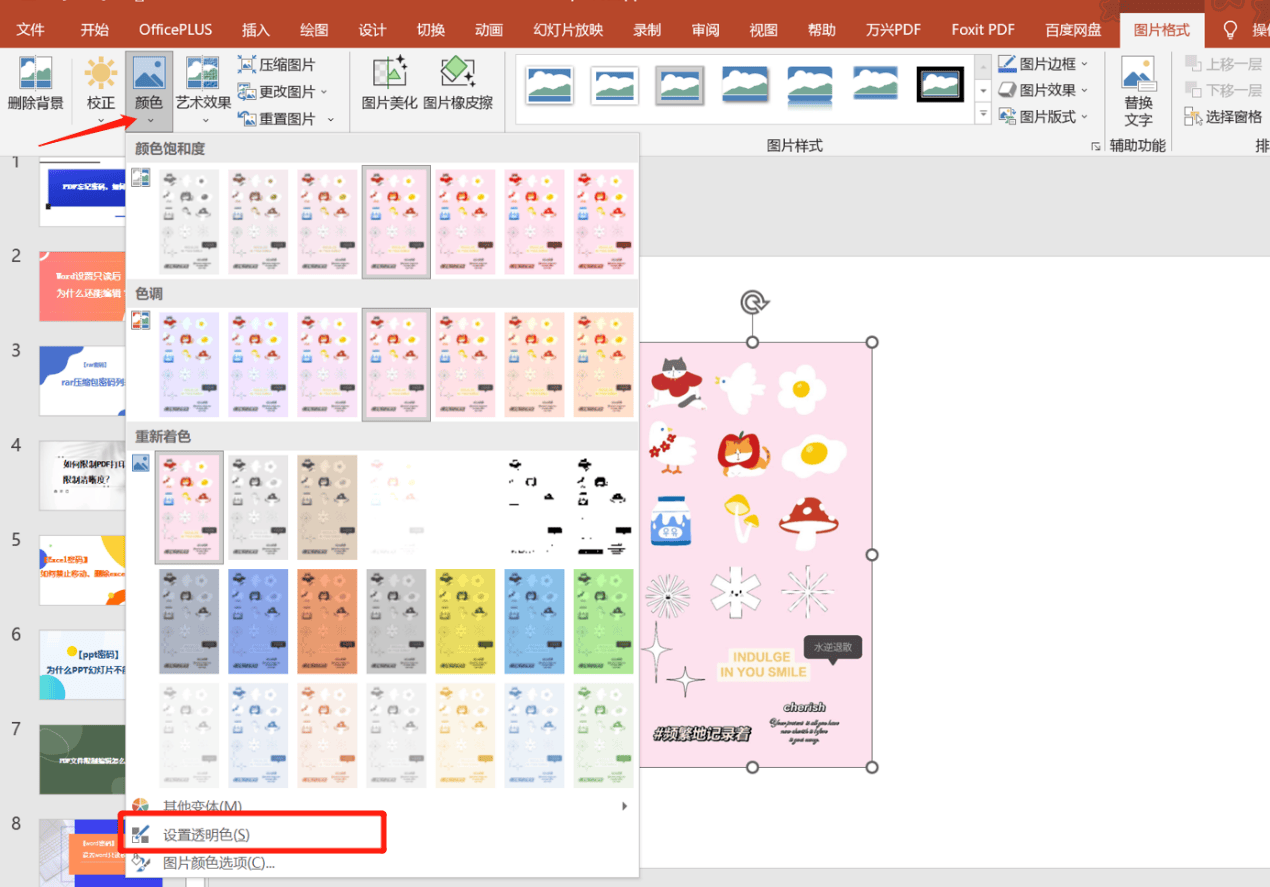Screen dimensions: 1270x887
Task: Open 图片颜色选项 menu entry
Action: [218, 862]
